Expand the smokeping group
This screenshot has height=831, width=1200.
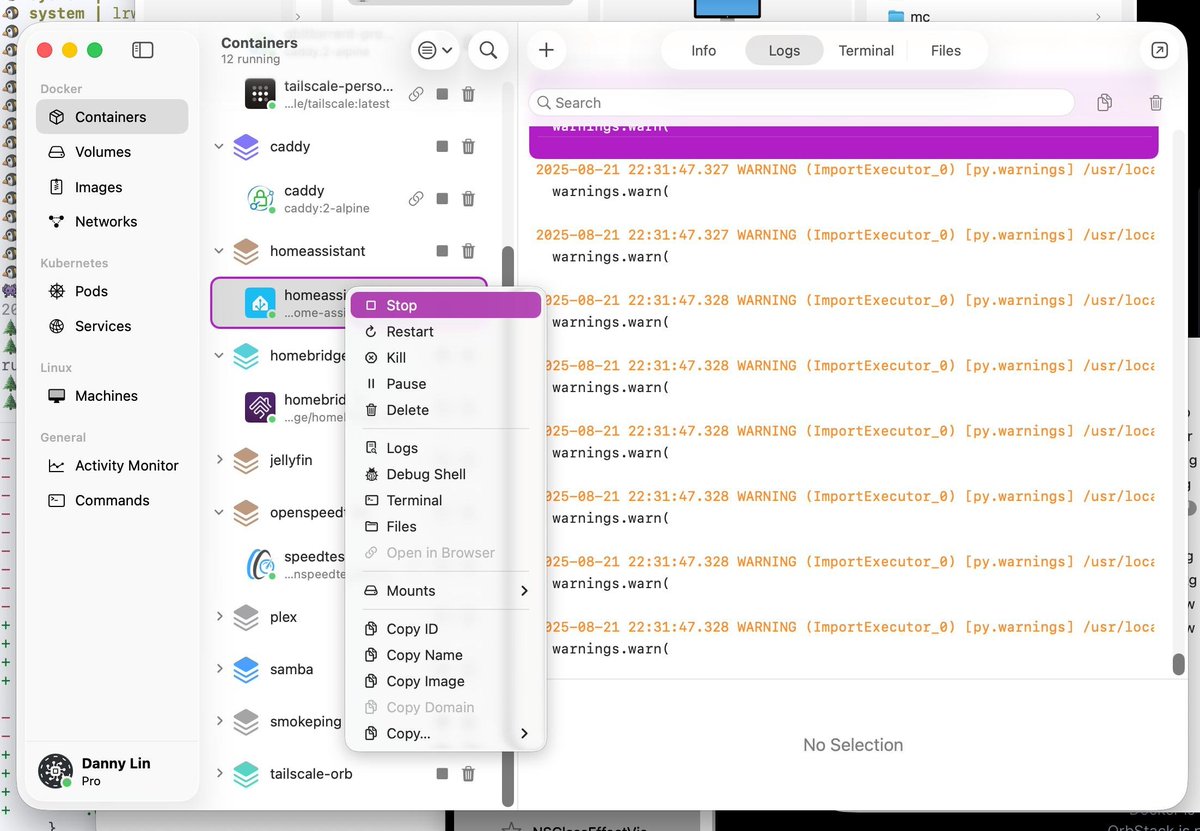(219, 721)
